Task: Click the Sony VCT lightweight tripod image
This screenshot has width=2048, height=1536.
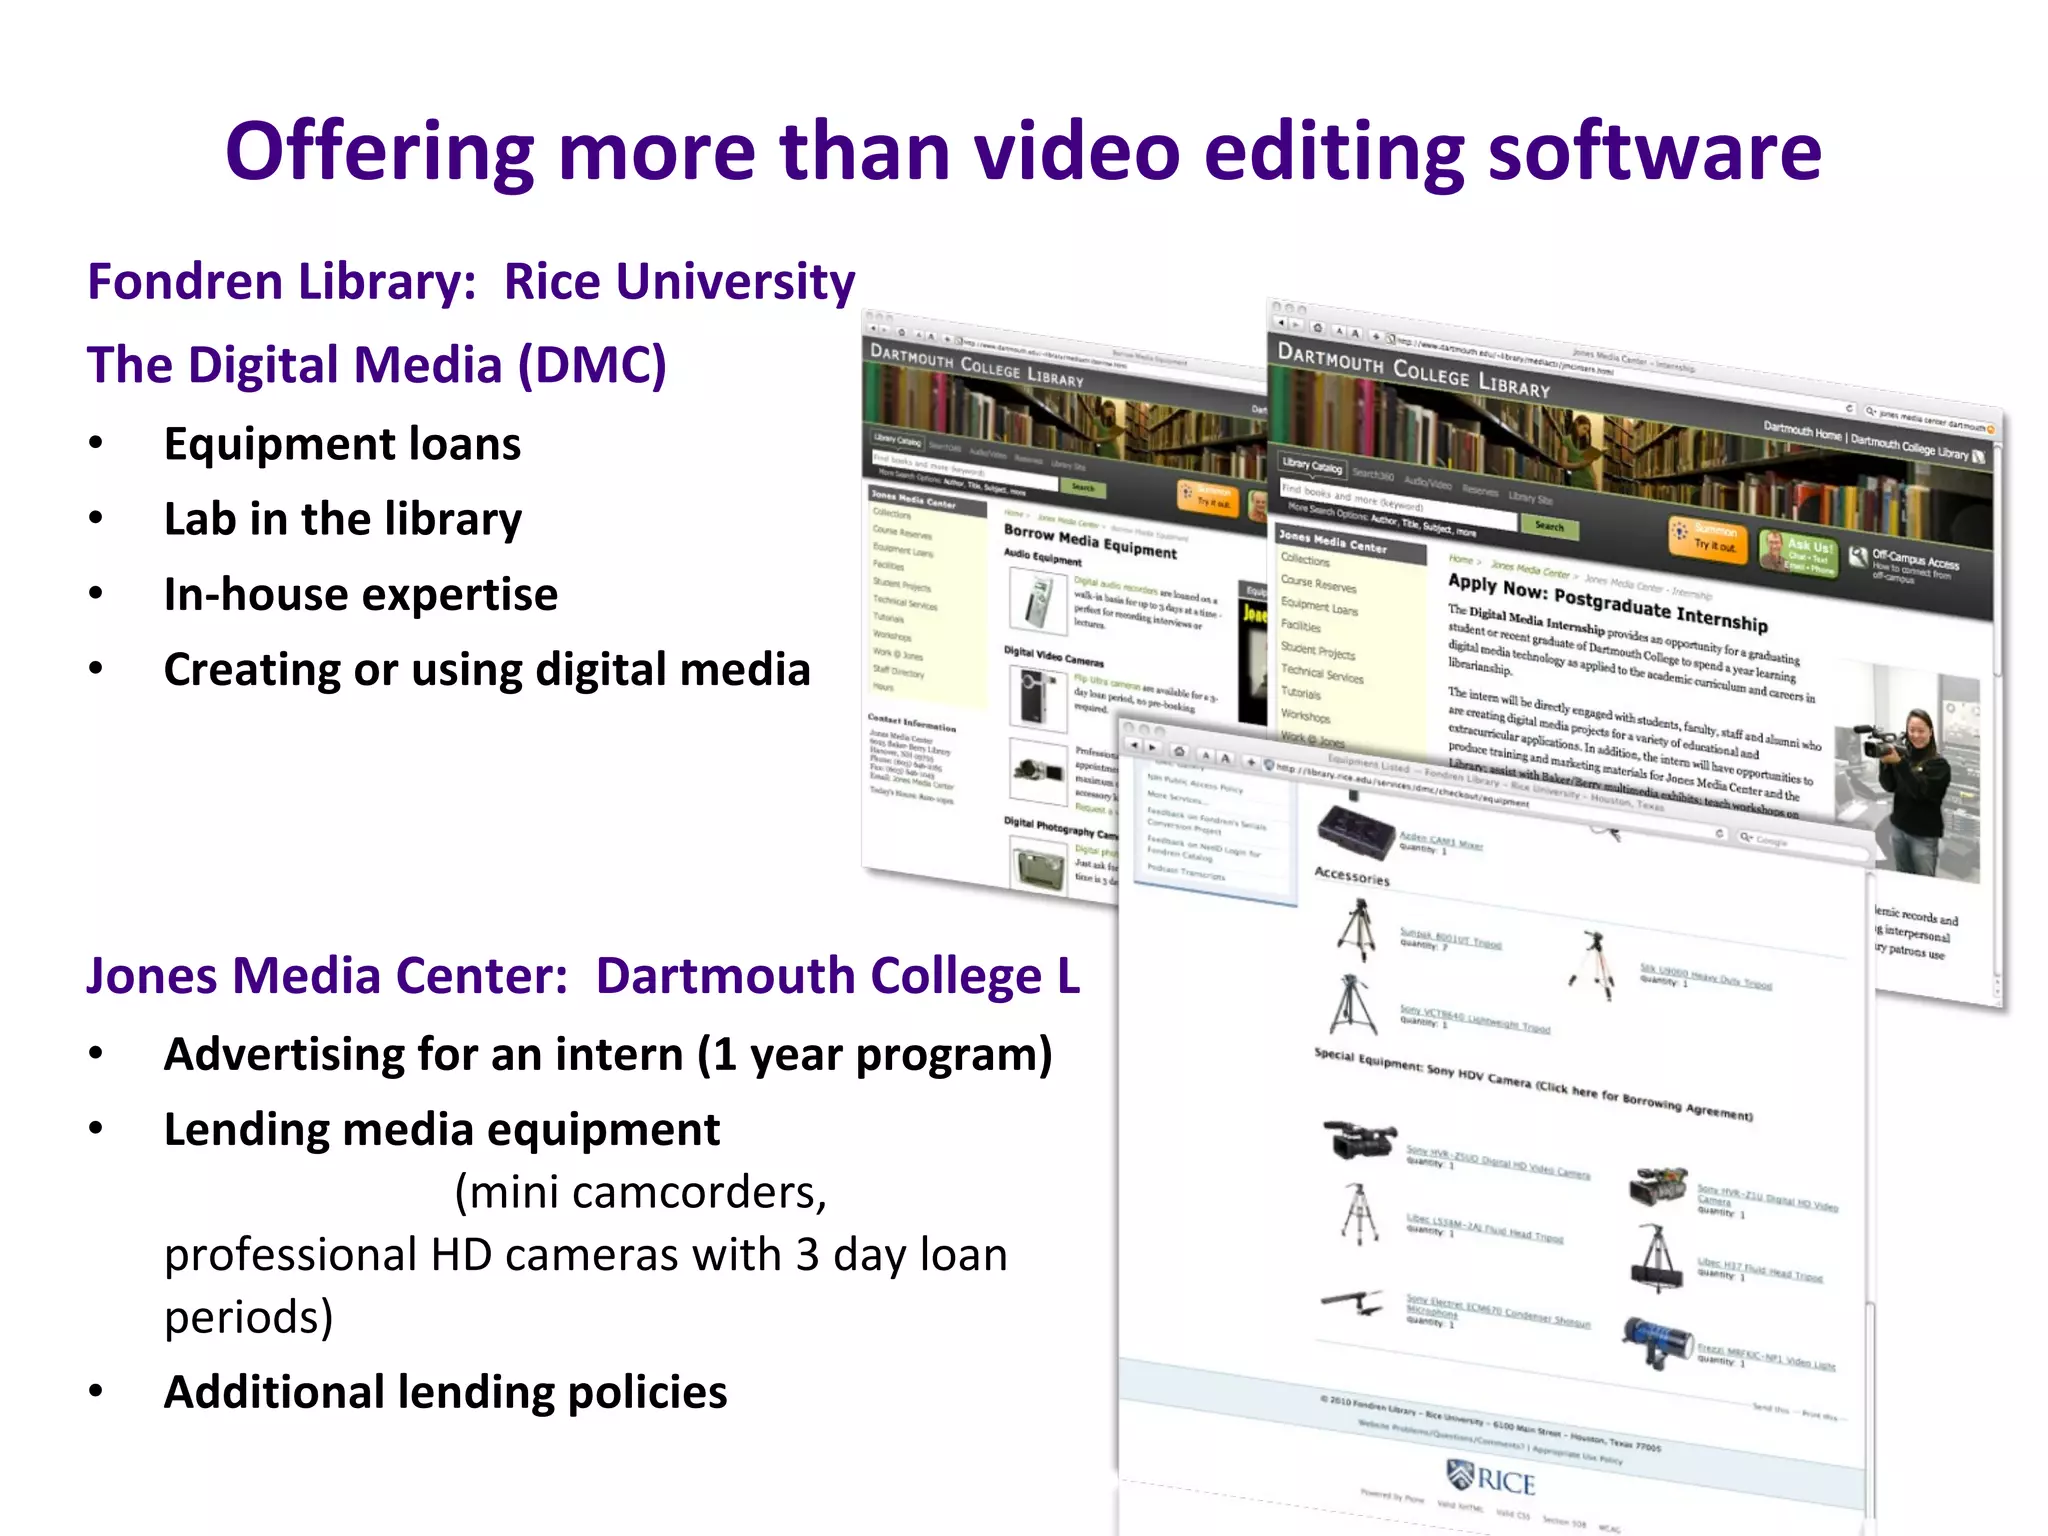Action: point(1352,1004)
